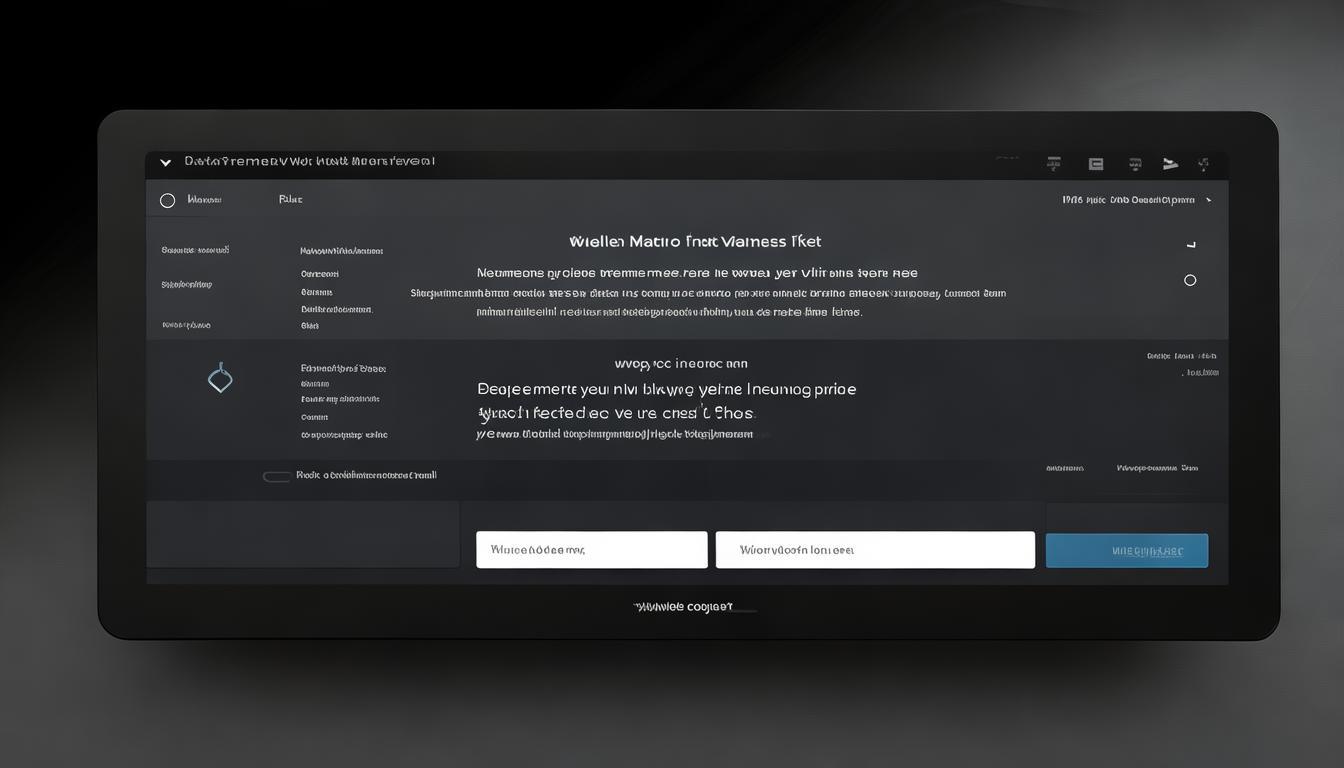Select the circle radio button at top left
1344x768 pixels.
click(167, 201)
